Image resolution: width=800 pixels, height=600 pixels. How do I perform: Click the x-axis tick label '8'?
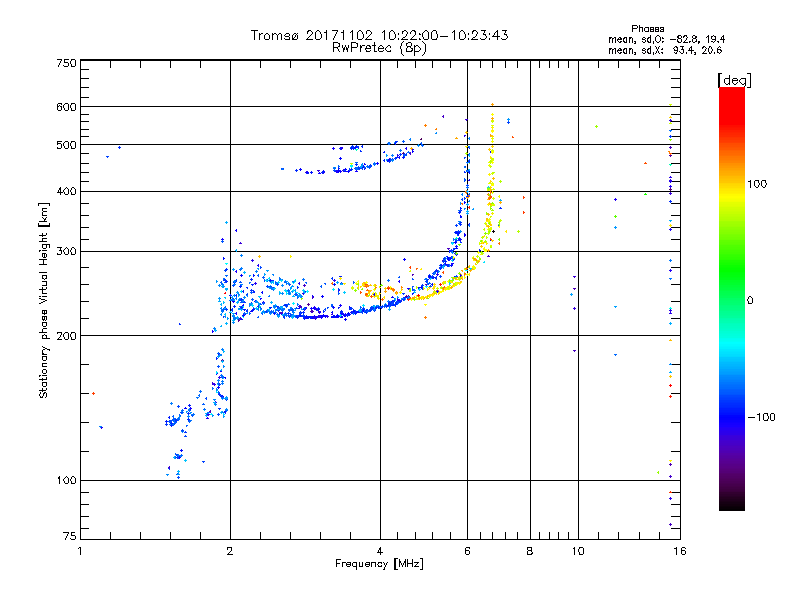[x=530, y=551]
